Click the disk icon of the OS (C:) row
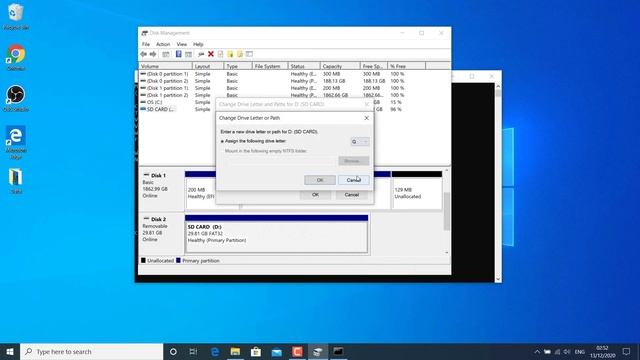Image resolution: width=640 pixels, height=360 pixels. [x=143, y=102]
